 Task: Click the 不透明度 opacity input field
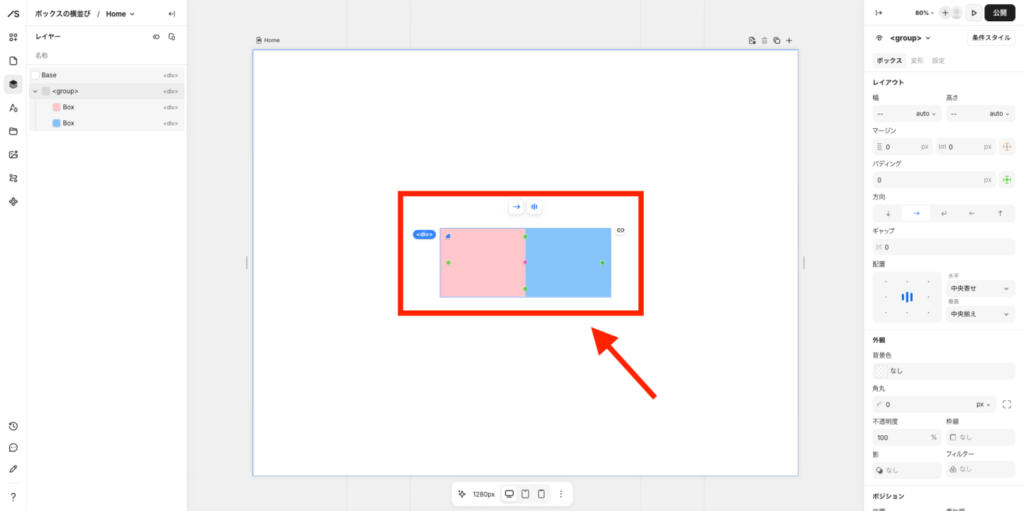point(900,437)
